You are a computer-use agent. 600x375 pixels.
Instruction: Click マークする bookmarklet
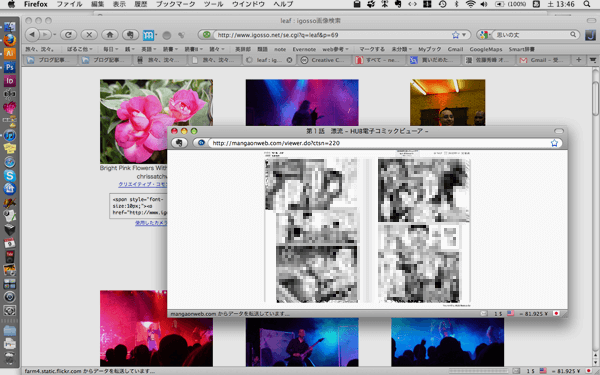tap(372, 49)
